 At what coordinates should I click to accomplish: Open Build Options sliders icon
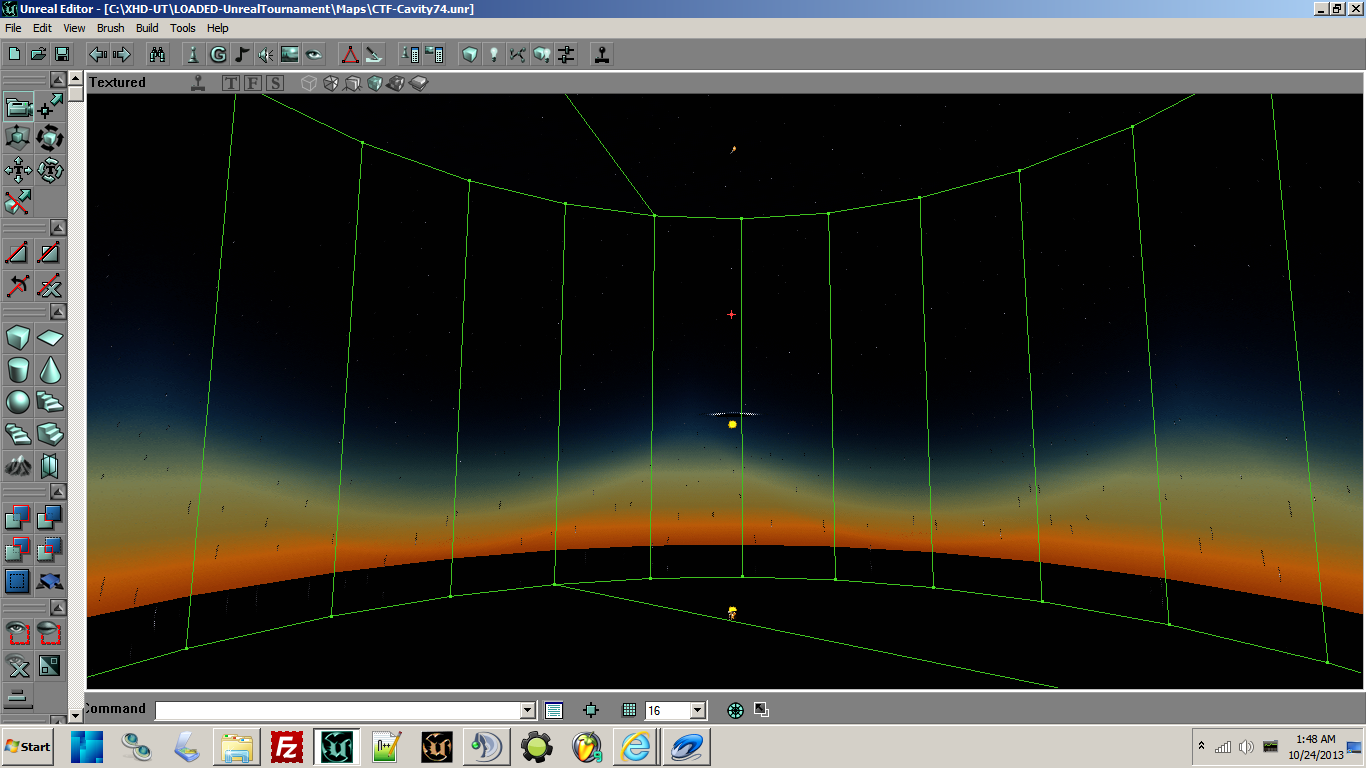[566, 54]
